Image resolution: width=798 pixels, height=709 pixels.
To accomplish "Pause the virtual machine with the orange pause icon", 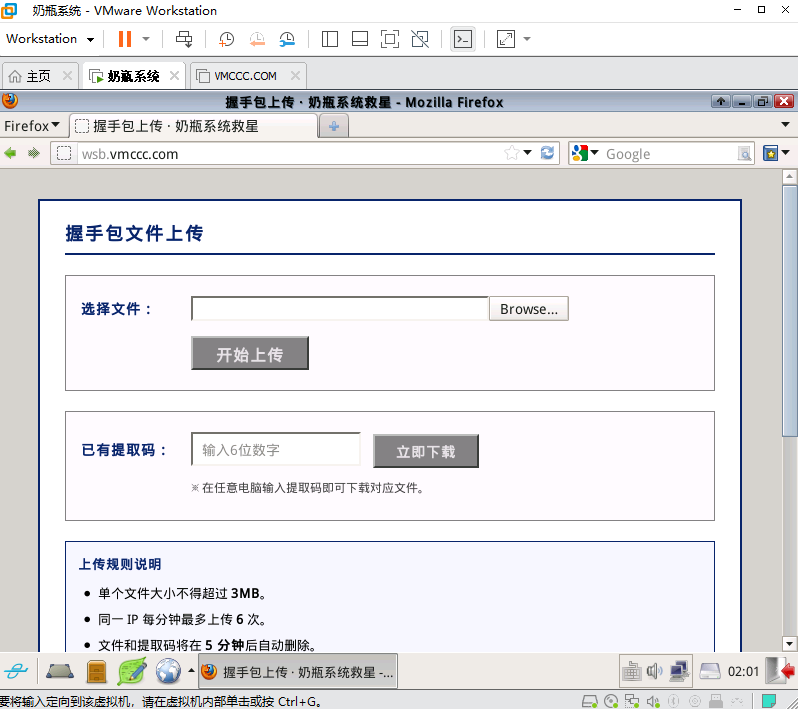I will click(x=125, y=39).
